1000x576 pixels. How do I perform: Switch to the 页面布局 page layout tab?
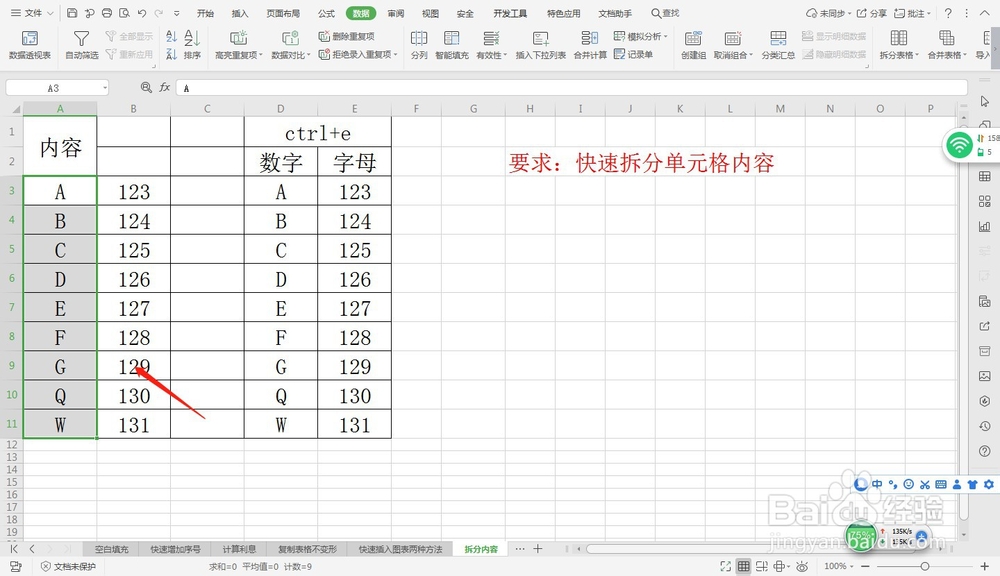(283, 13)
